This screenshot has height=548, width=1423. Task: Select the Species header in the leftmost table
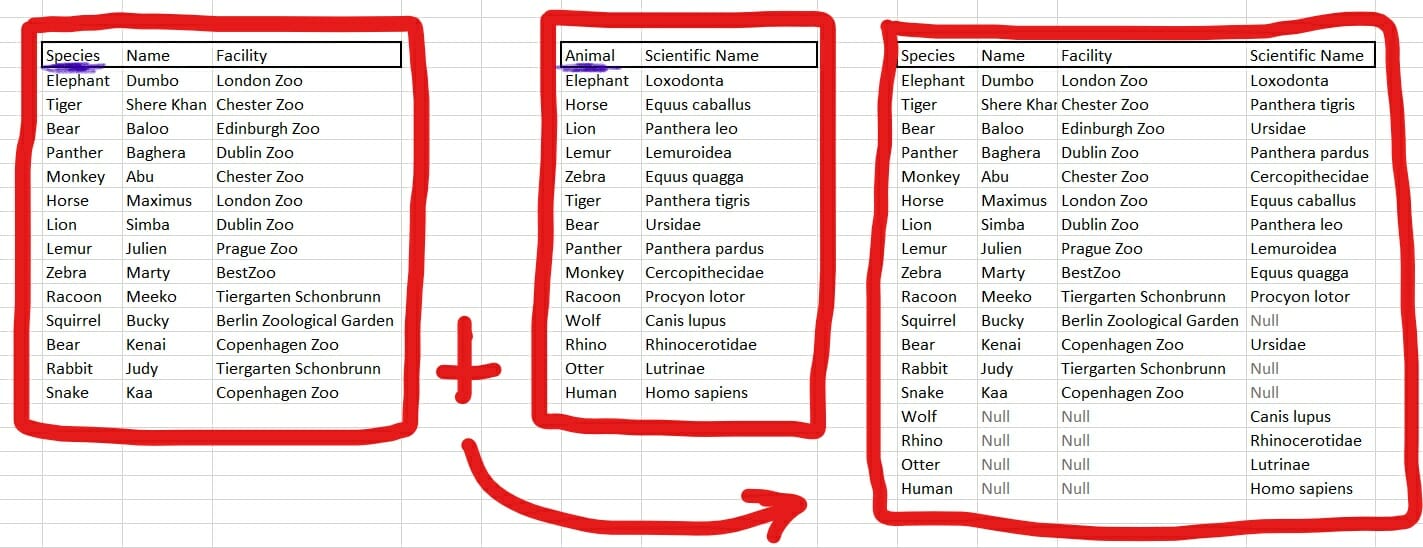pyautogui.click(x=73, y=56)
